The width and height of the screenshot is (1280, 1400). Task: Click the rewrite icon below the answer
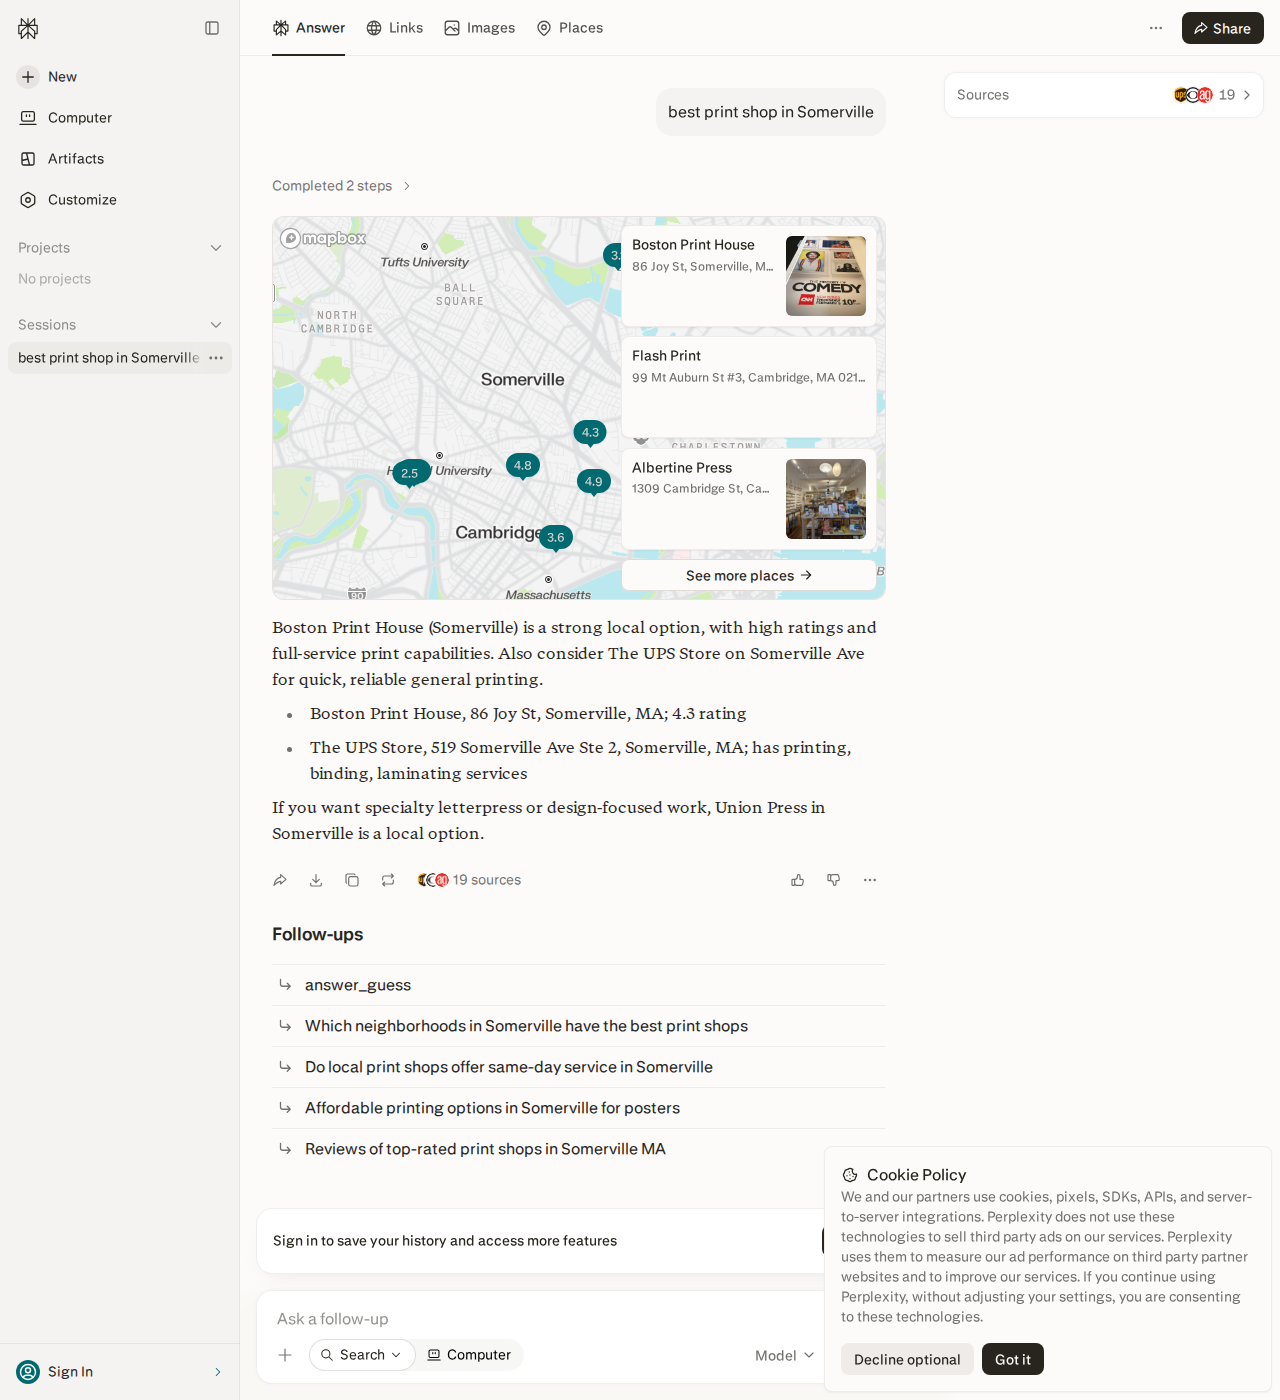click(x=388, y=880)
